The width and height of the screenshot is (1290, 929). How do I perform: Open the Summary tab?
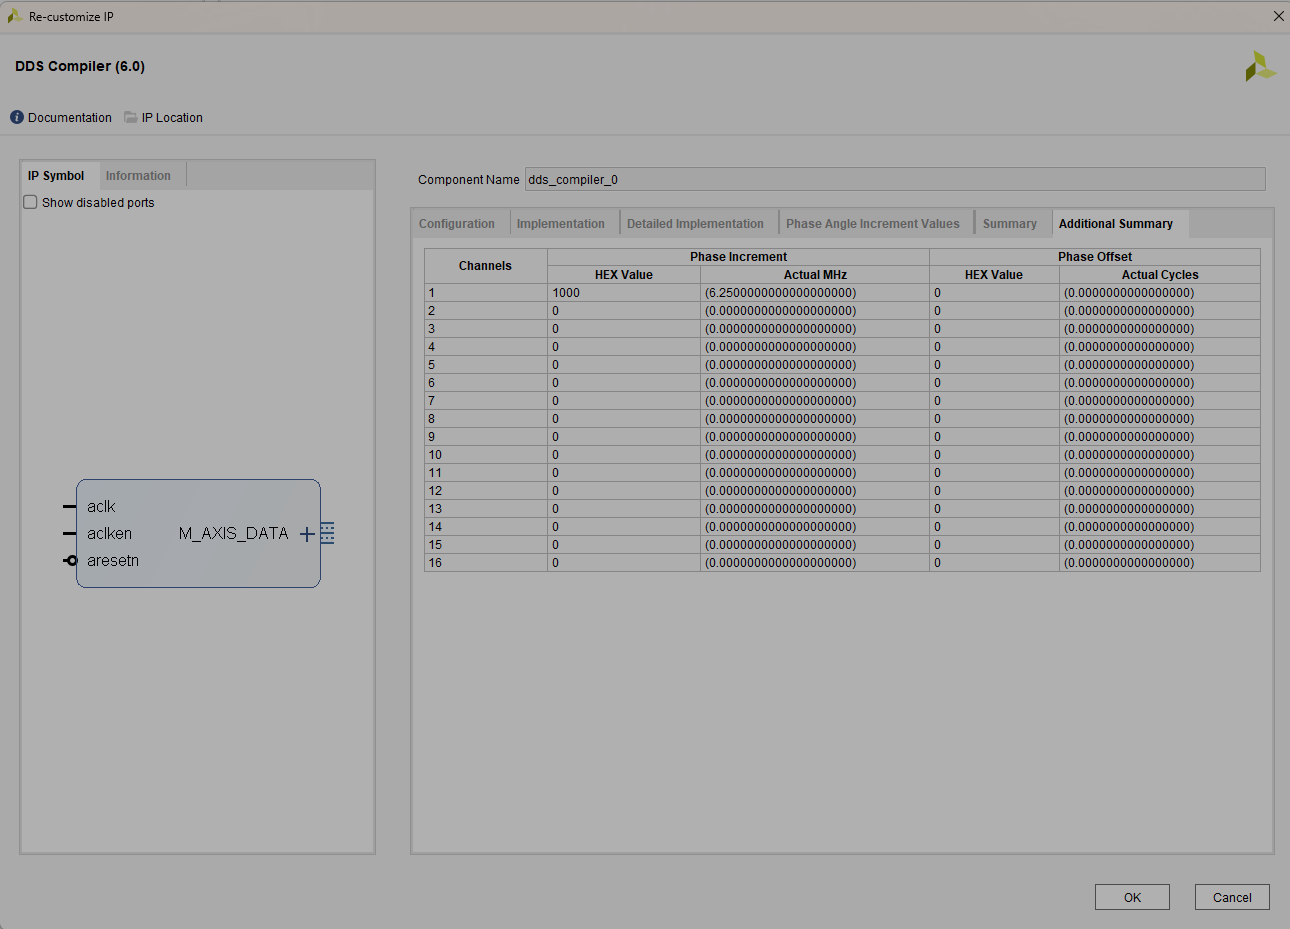tap(1010, 224)
